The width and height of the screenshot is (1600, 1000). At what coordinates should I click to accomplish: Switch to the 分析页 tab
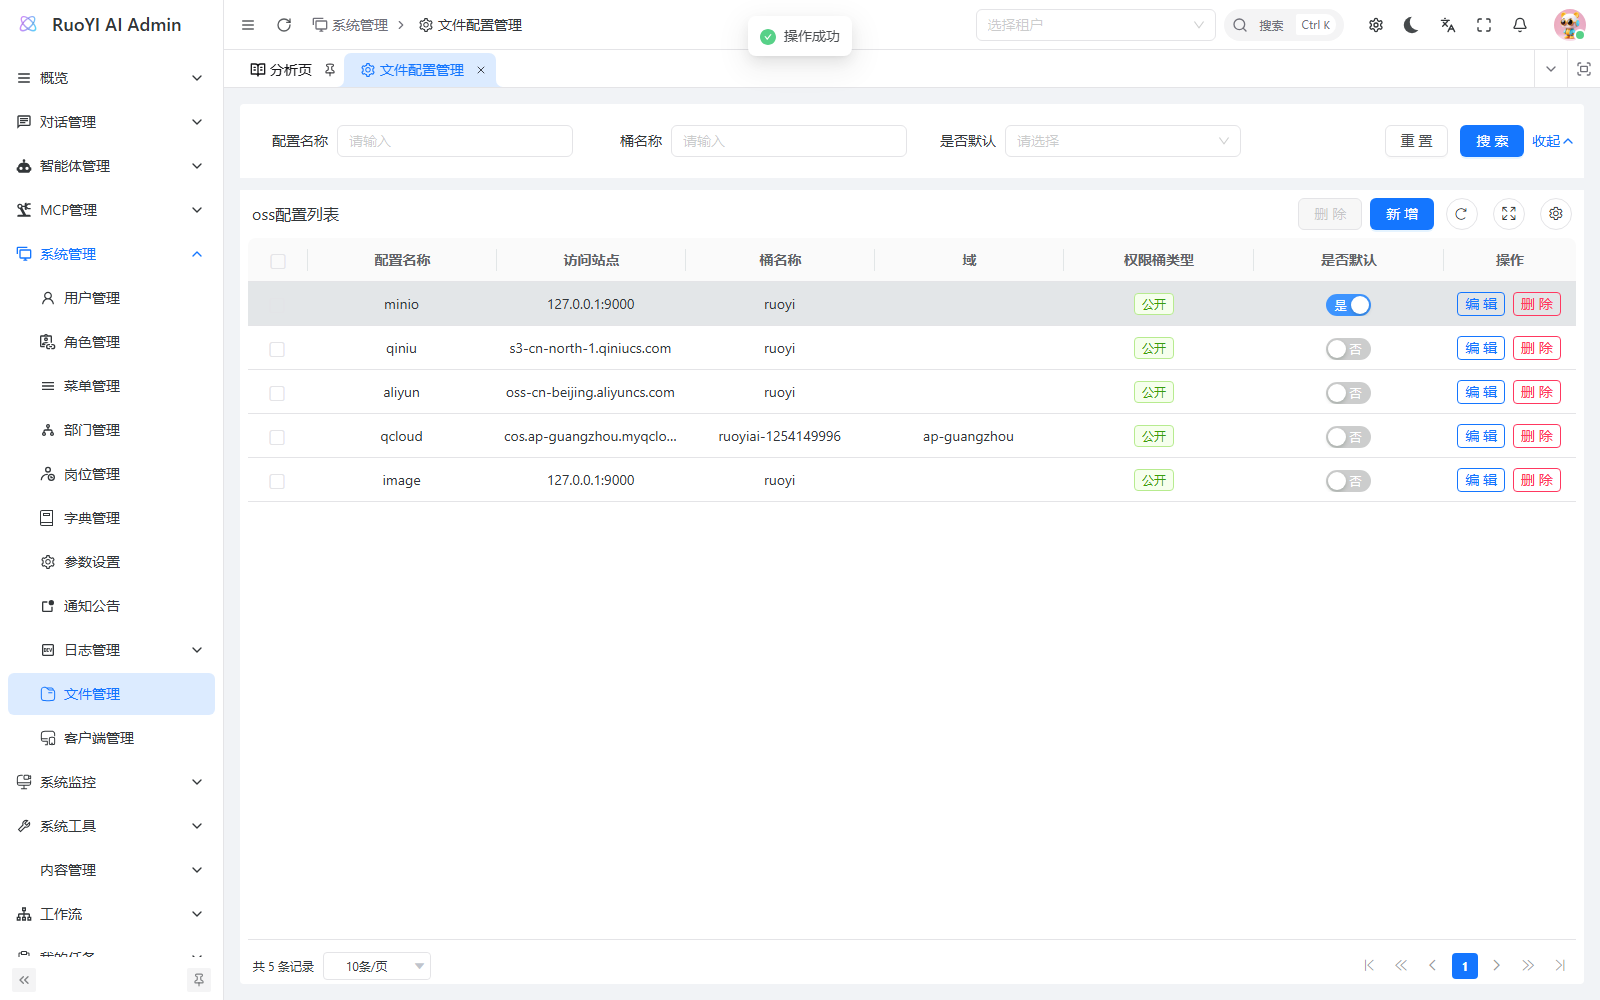[x=282, y=70]
